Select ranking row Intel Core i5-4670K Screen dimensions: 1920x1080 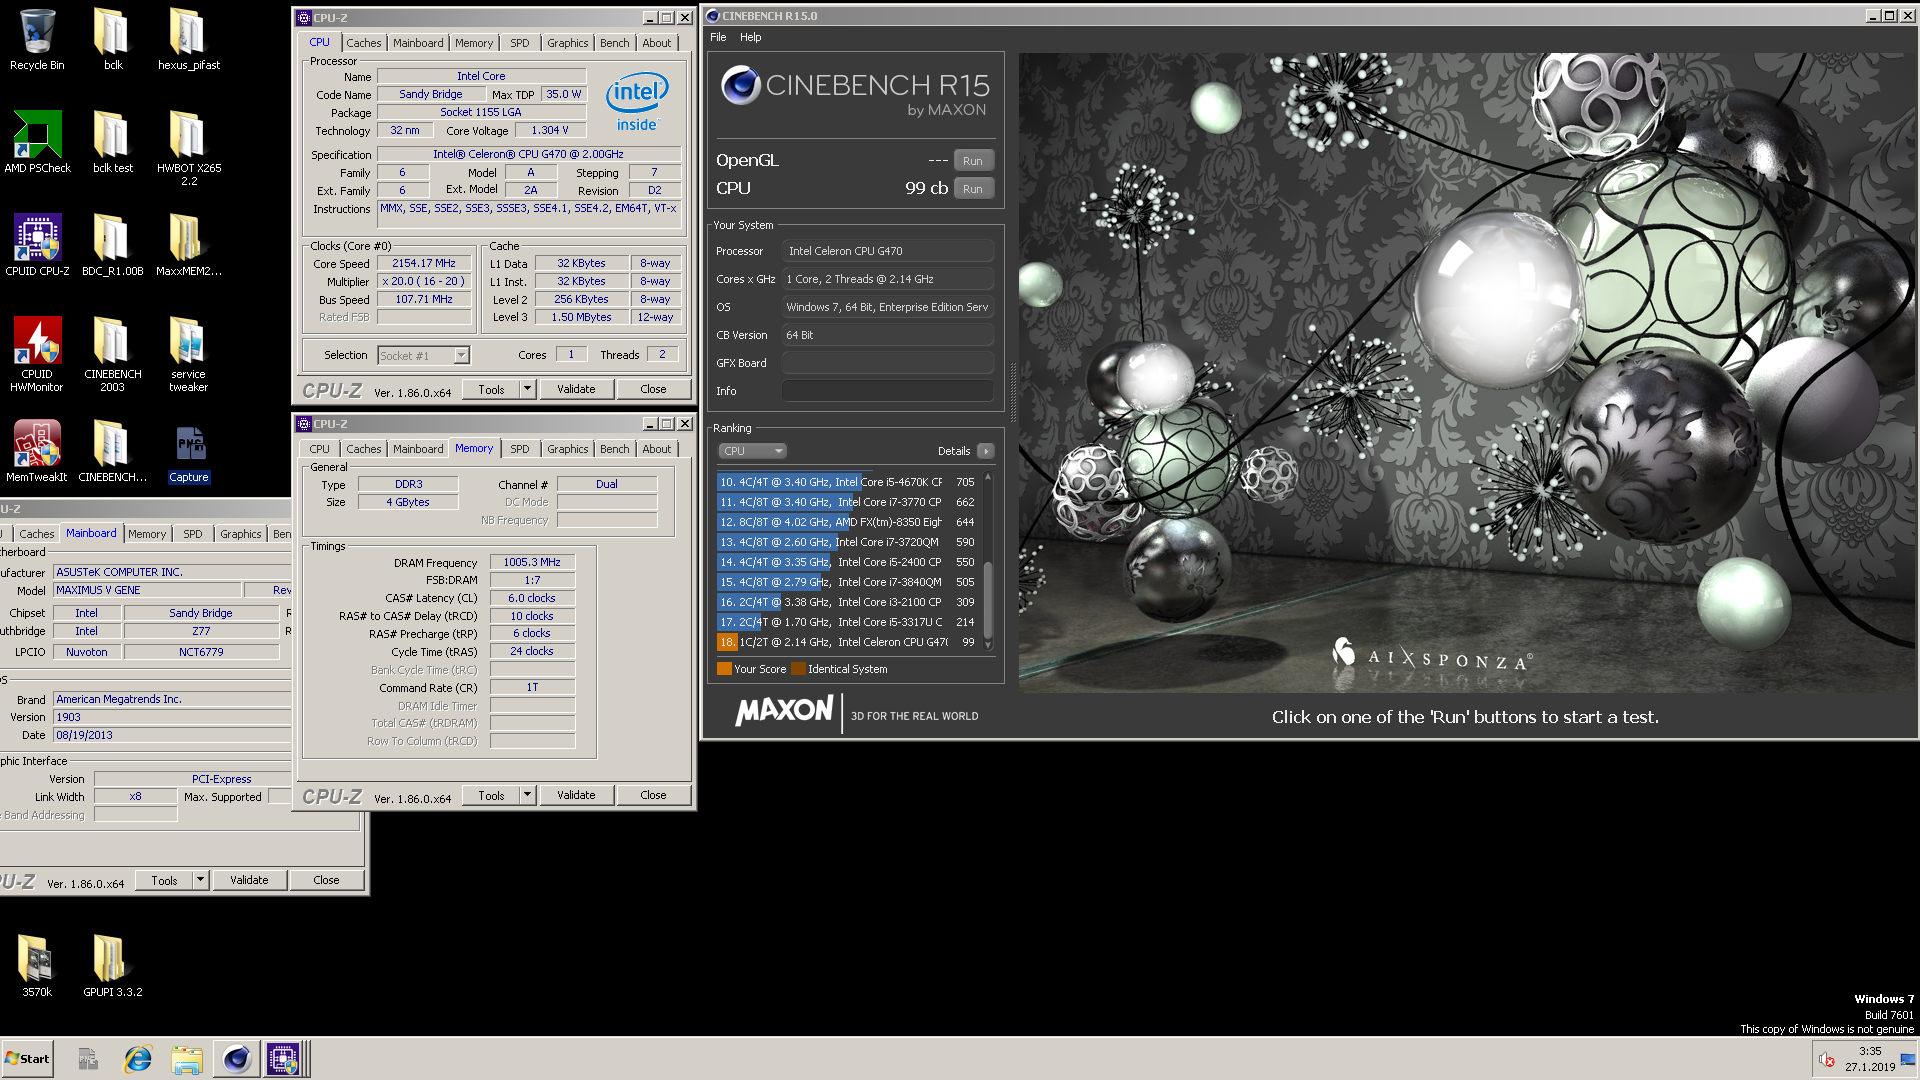(847, 482)
